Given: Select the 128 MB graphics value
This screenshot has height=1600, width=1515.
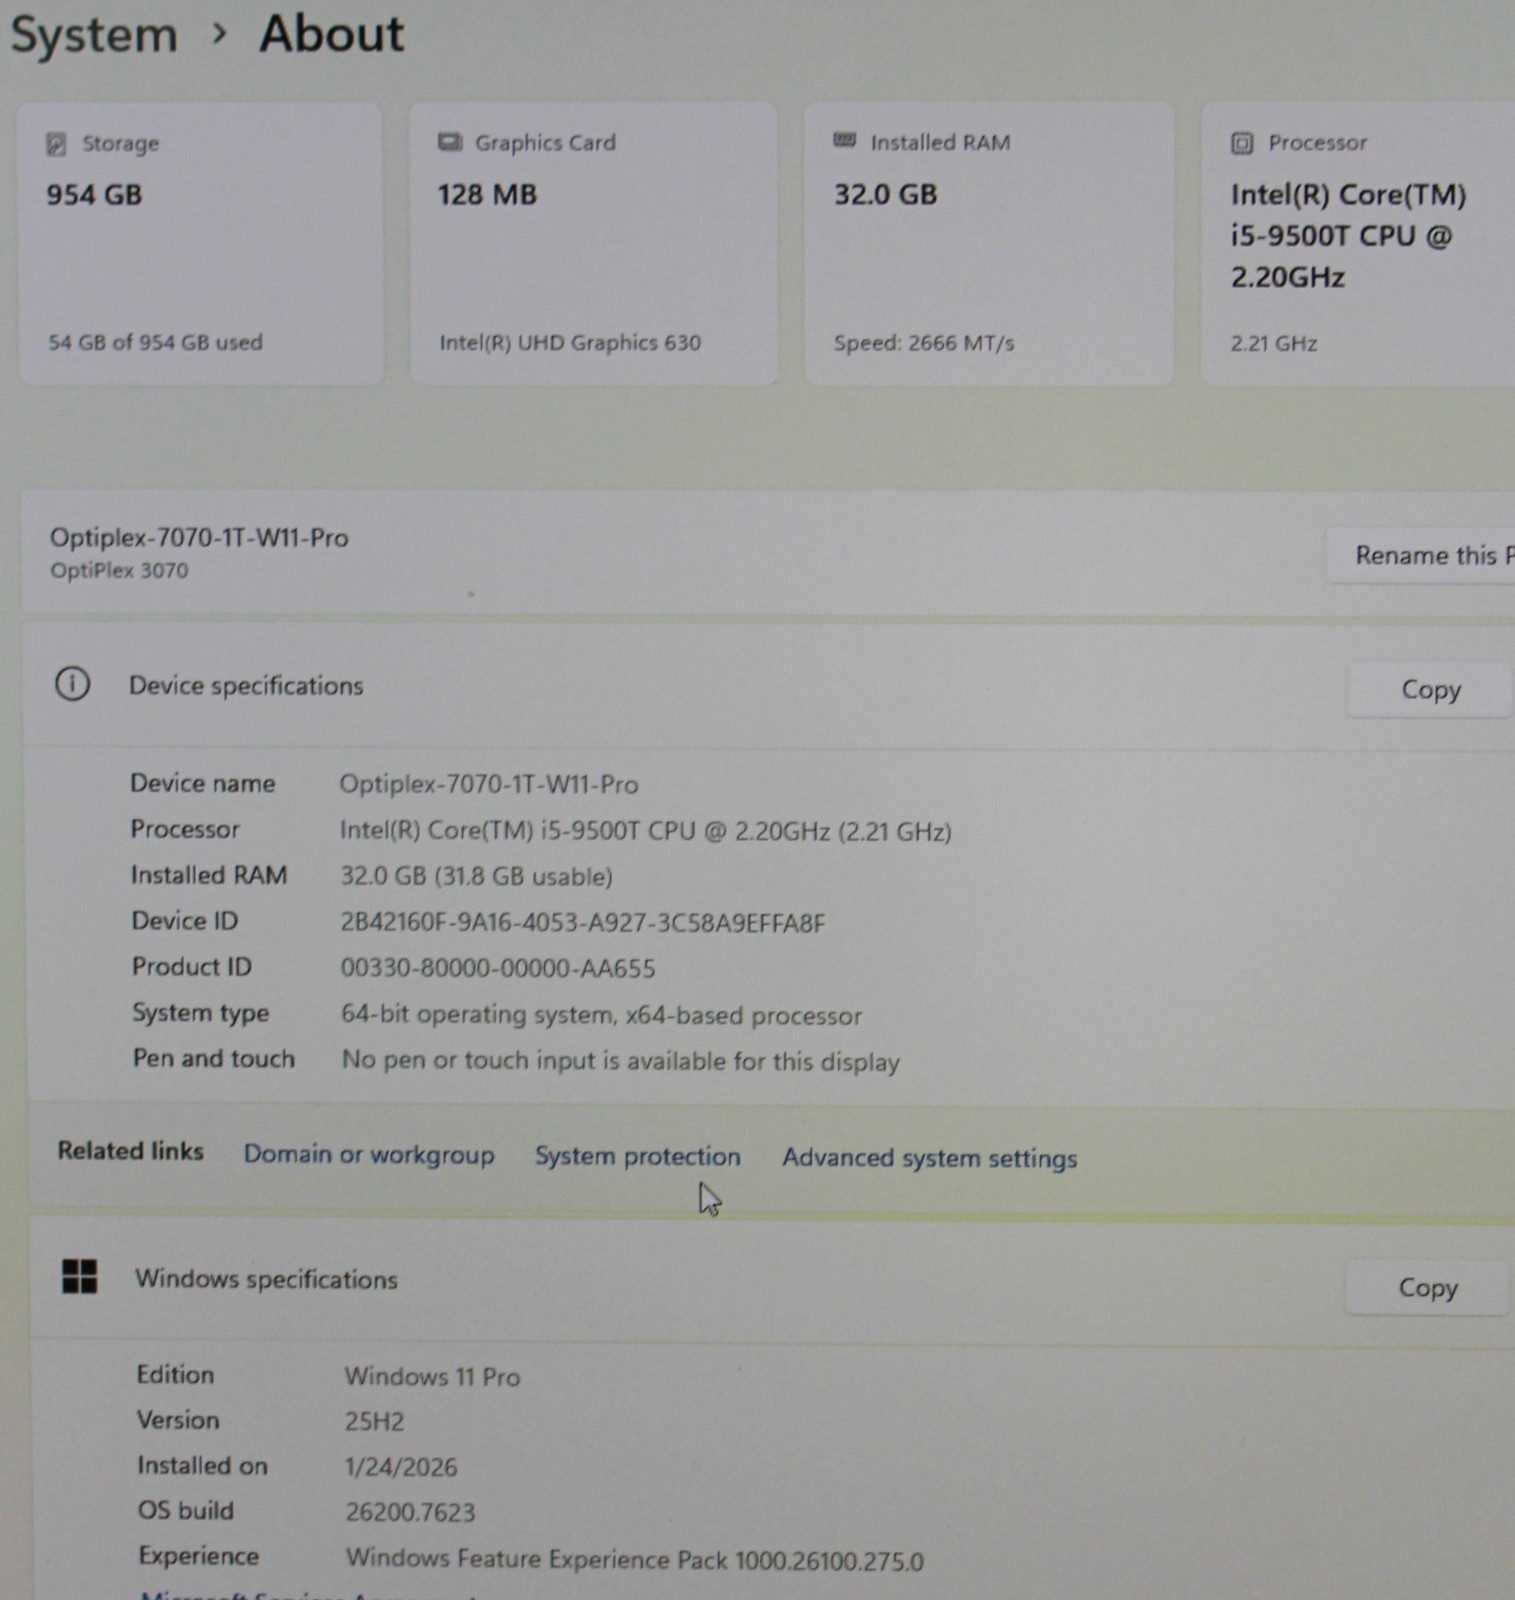Looking at the screenshot, I should click(487, 194).
